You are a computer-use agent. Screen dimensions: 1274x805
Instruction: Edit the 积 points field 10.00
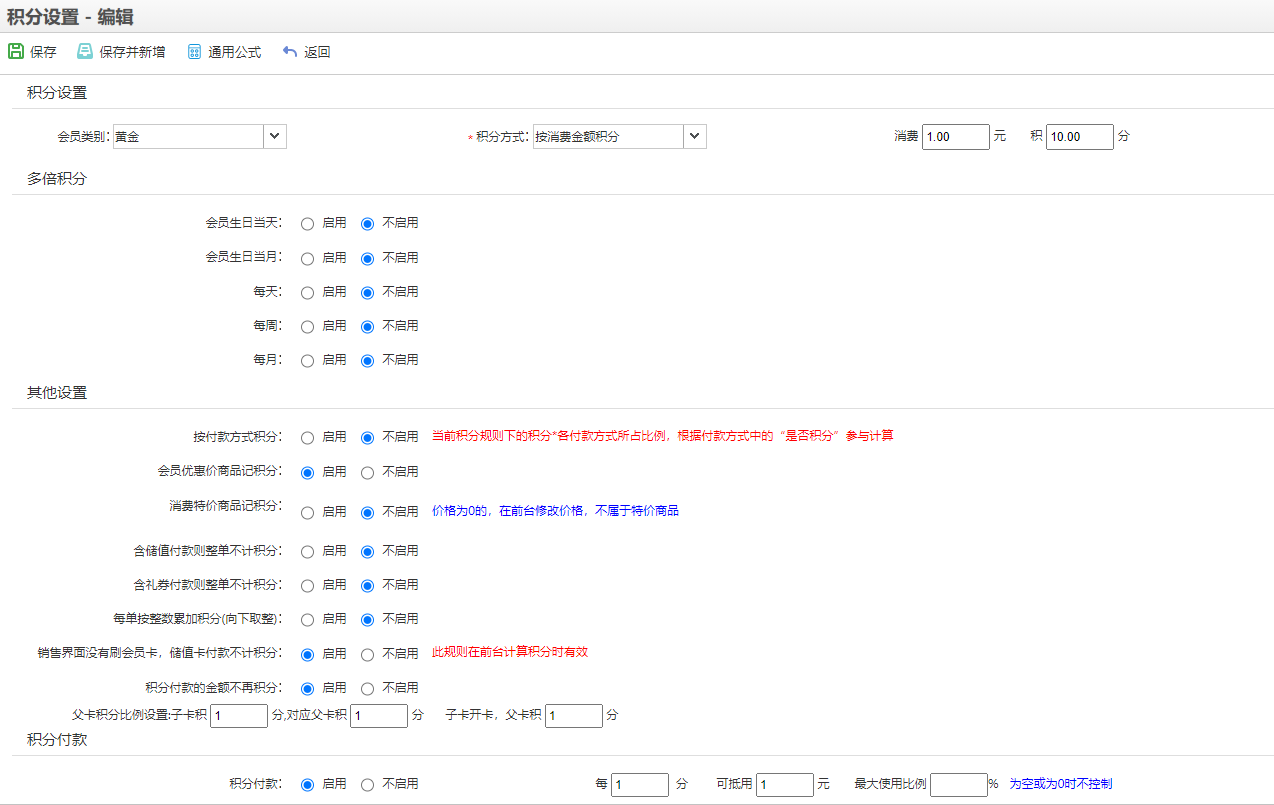coord(1080,137)
